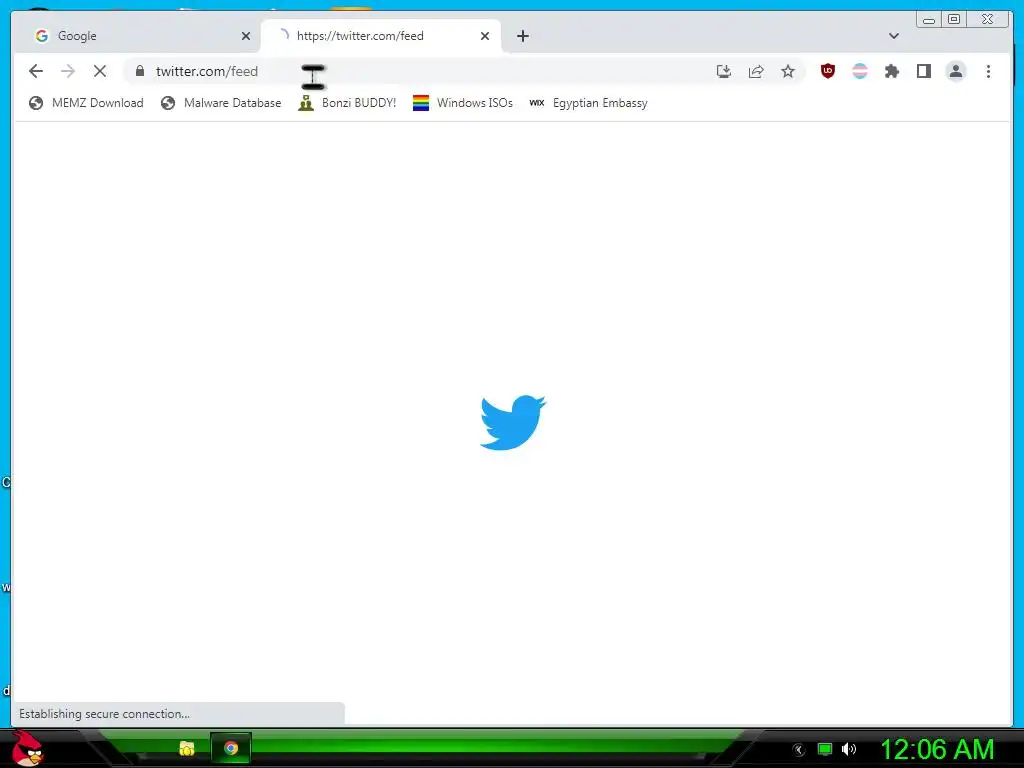
Task: Close the twitter.com/feed tab
Action: coord(485,36)
